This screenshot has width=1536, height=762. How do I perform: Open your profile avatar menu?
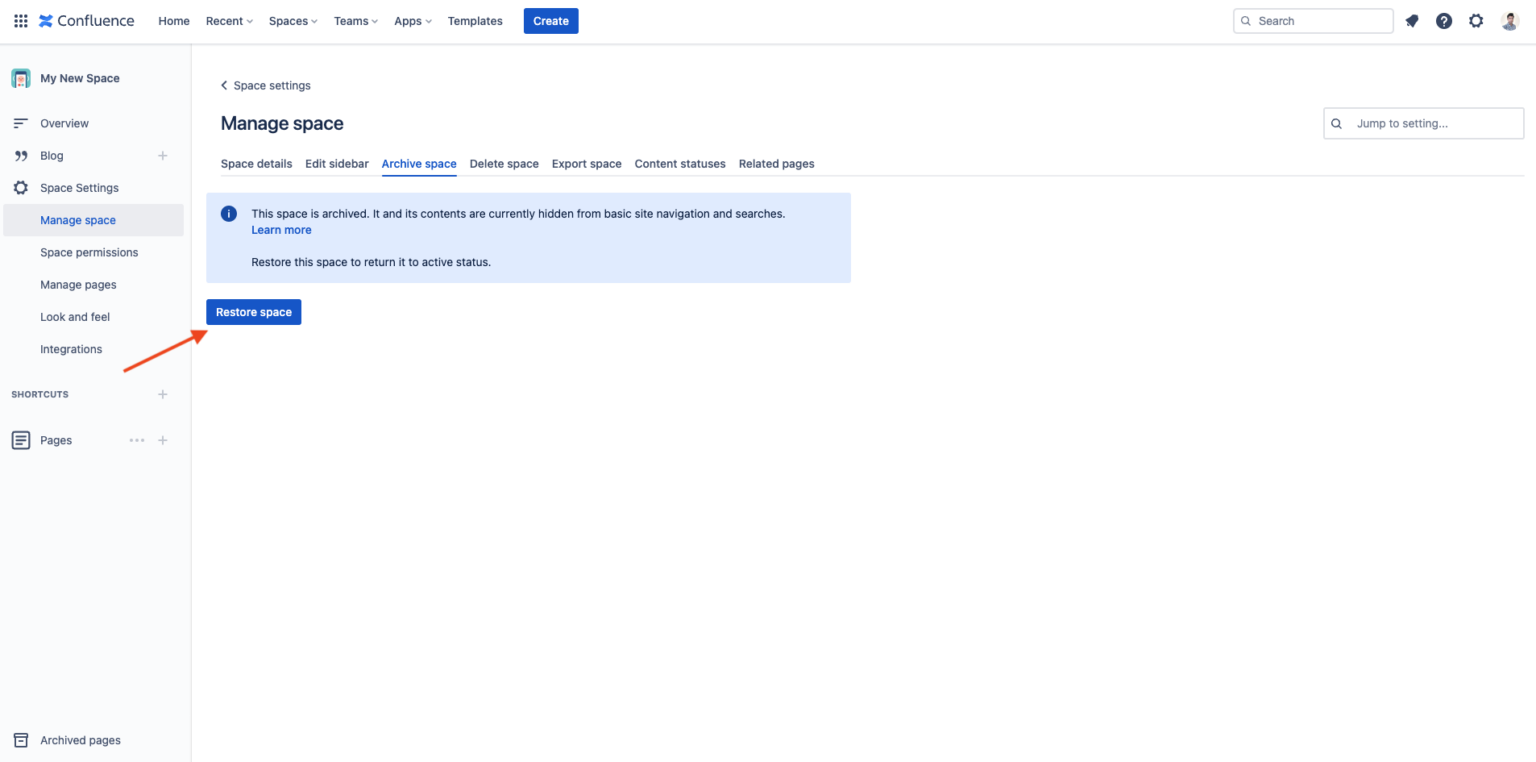click(1508, 20)
